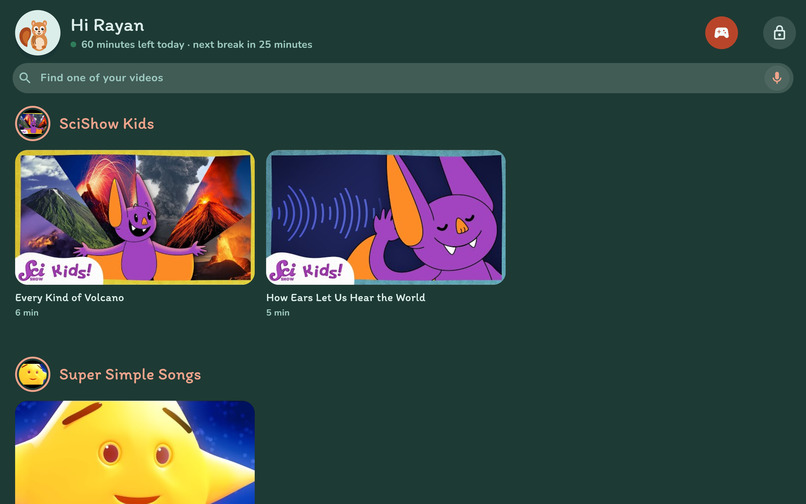Image resolution: width=806 pixels, height=504 pixels.
Task: Tap the parental lock icon
Action: [779, 33]
